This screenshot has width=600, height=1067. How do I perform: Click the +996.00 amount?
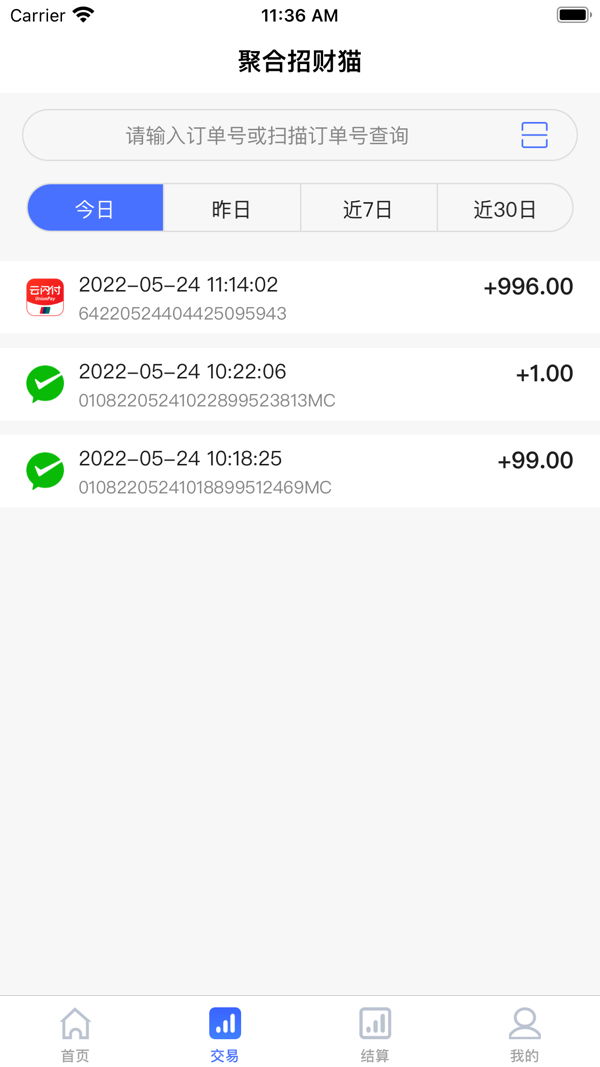pyautogui.click(x=529, y=287)
